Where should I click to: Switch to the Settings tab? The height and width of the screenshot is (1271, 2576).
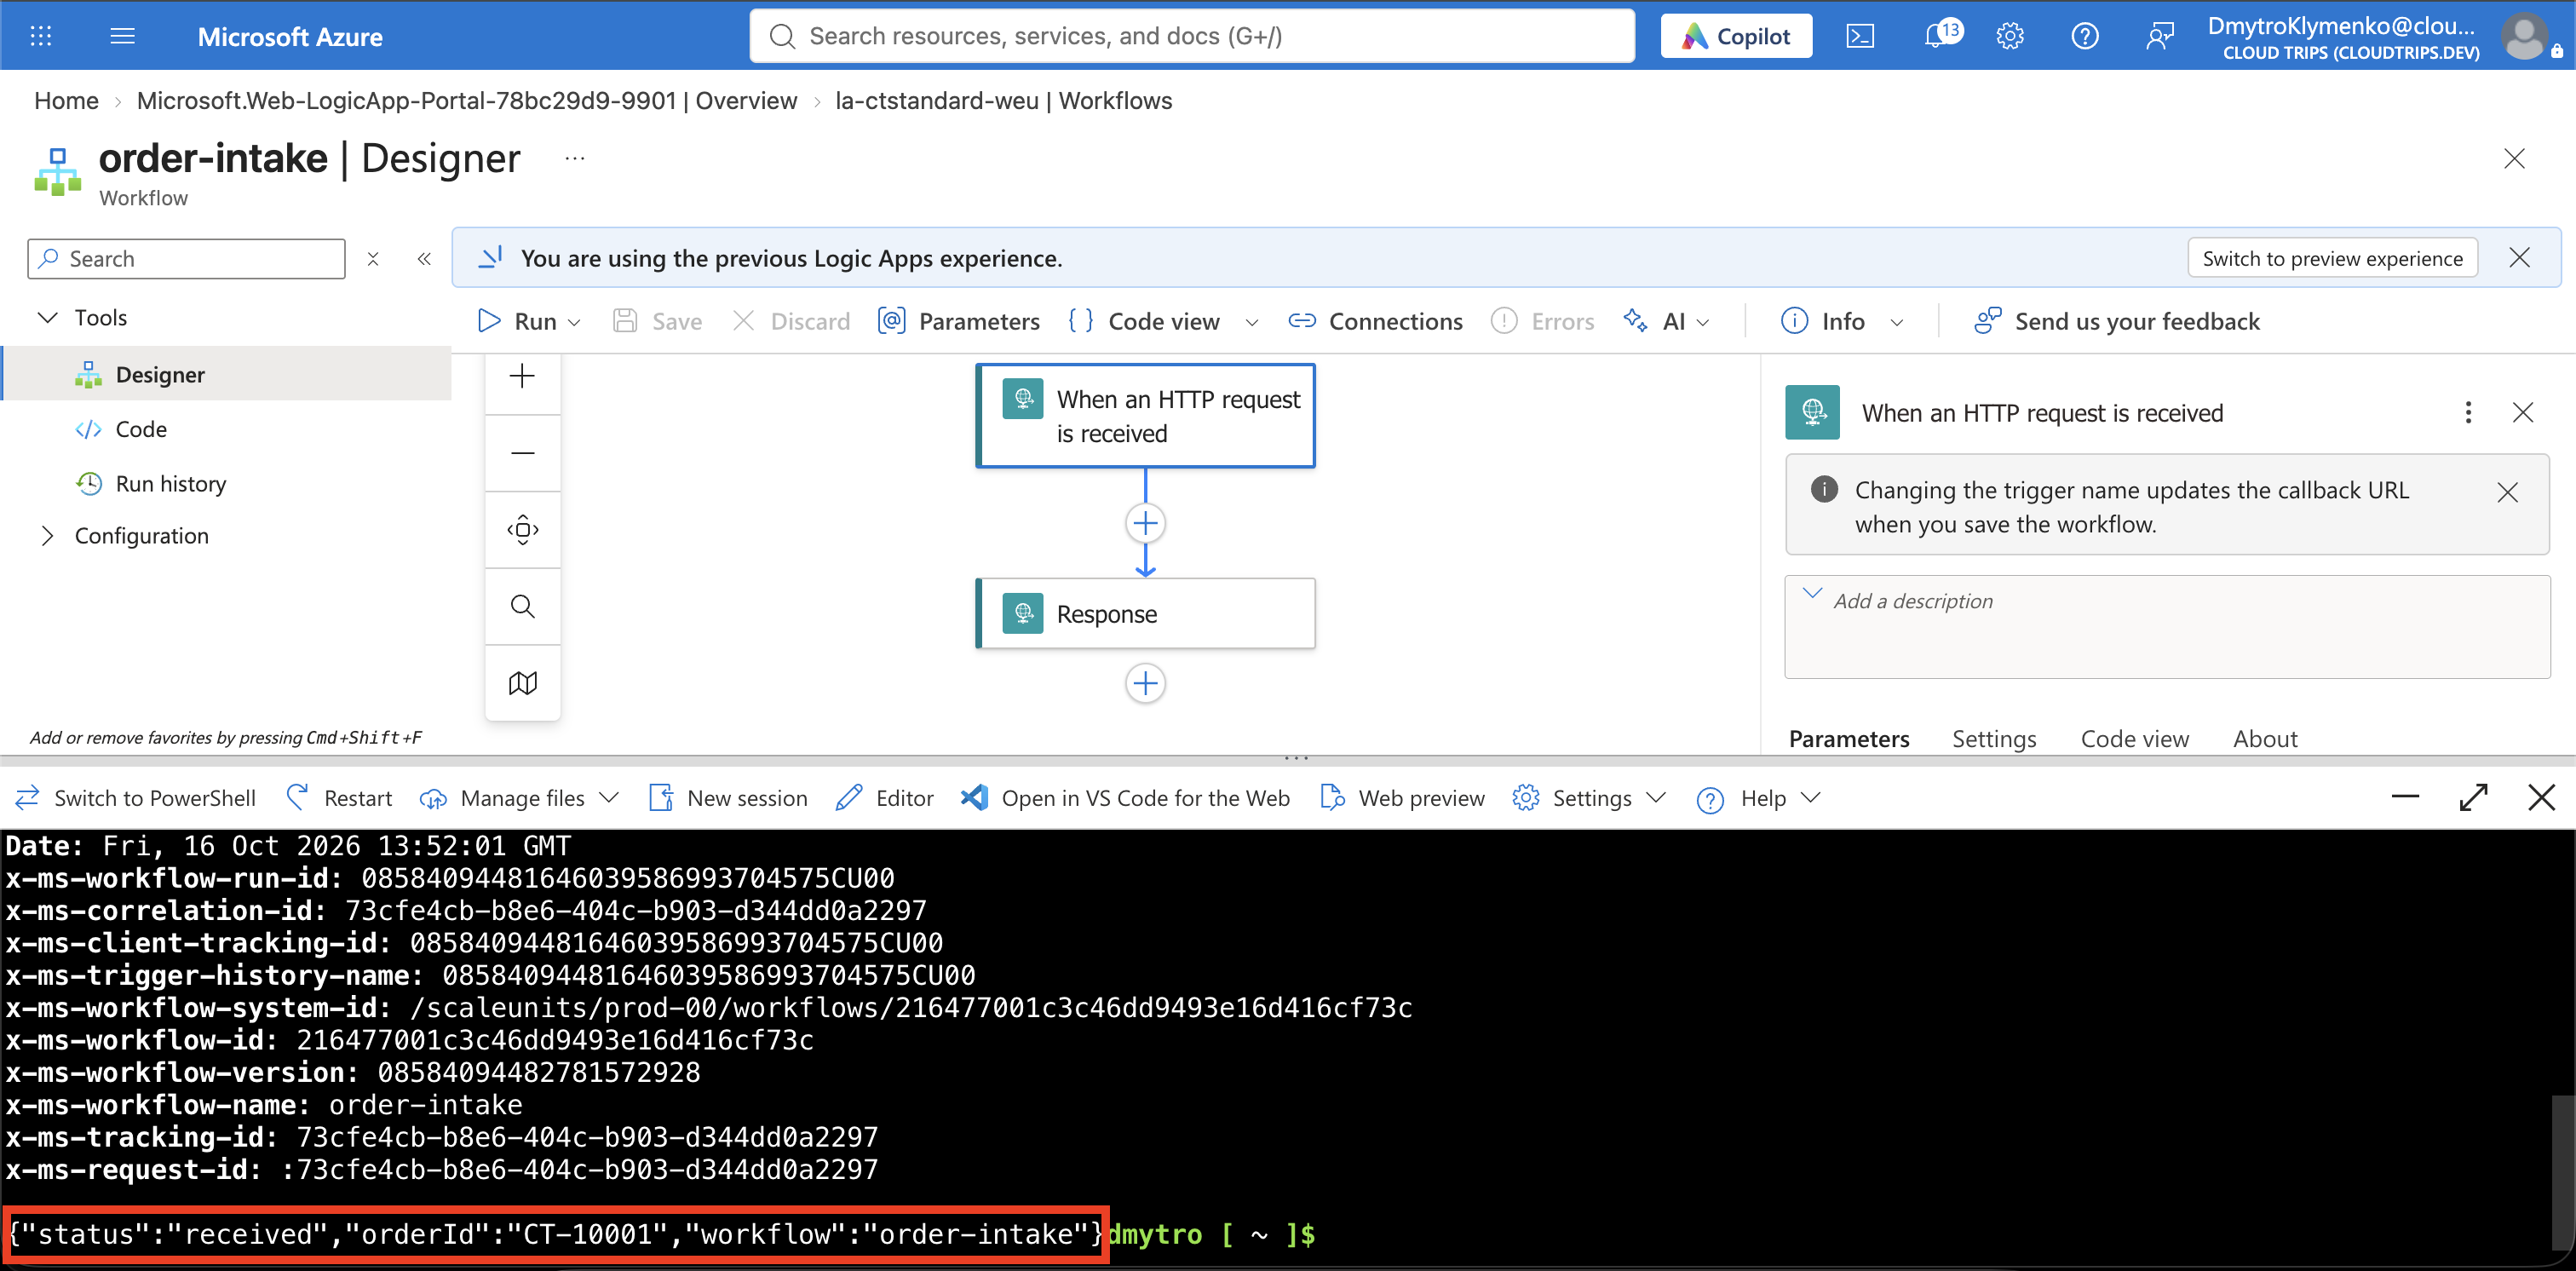[x=1994, y=739]
